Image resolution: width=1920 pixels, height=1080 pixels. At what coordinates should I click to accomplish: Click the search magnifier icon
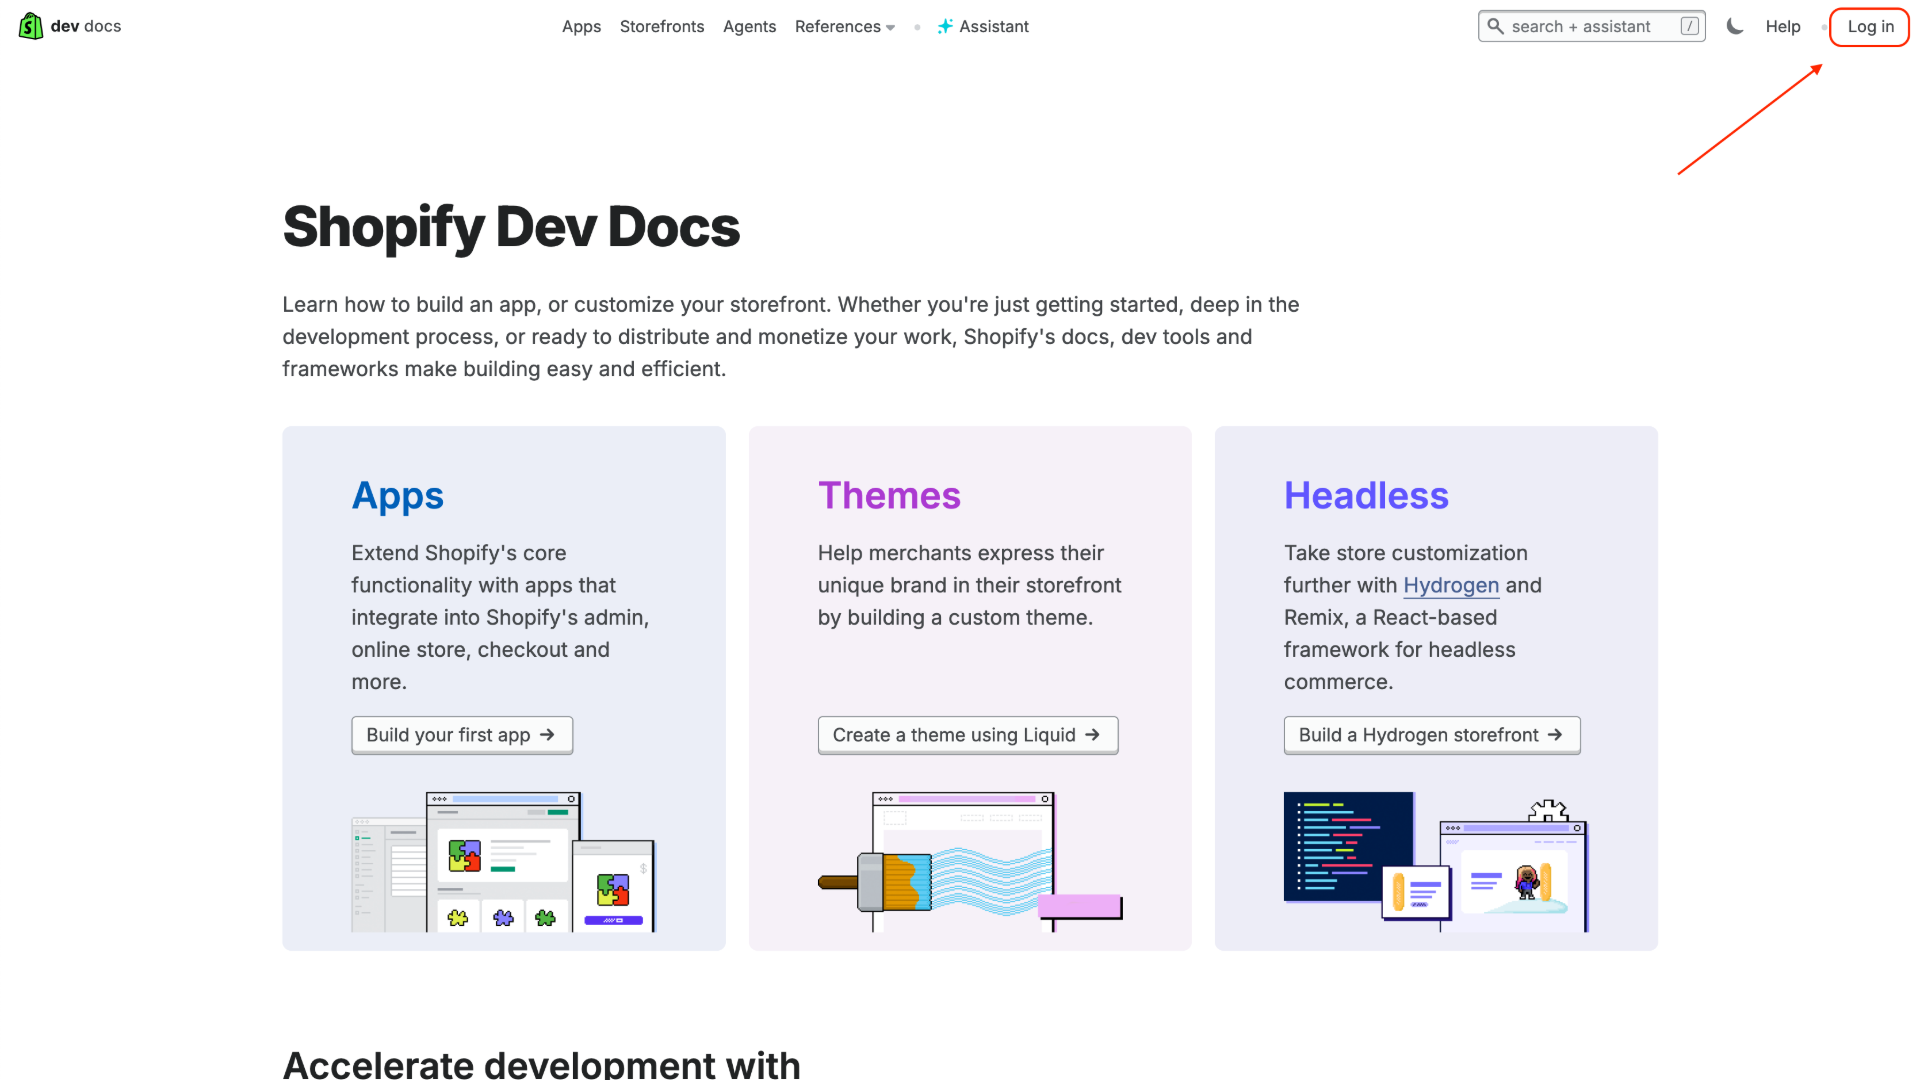(x=1495, y=26)
